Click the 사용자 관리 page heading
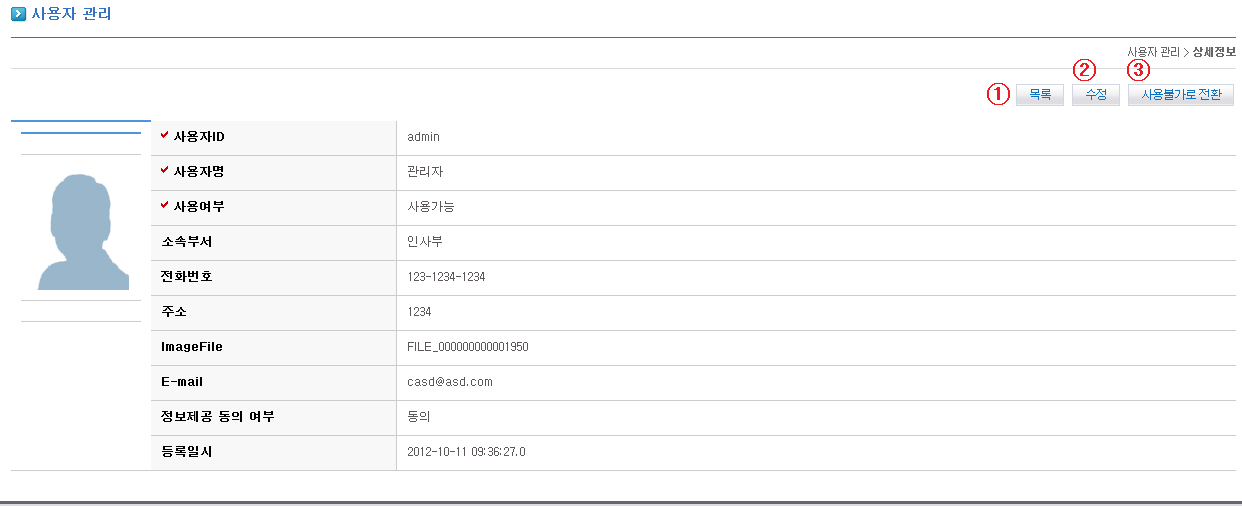The width and height of the screenshot is (1242, 507). coord(72,14)
